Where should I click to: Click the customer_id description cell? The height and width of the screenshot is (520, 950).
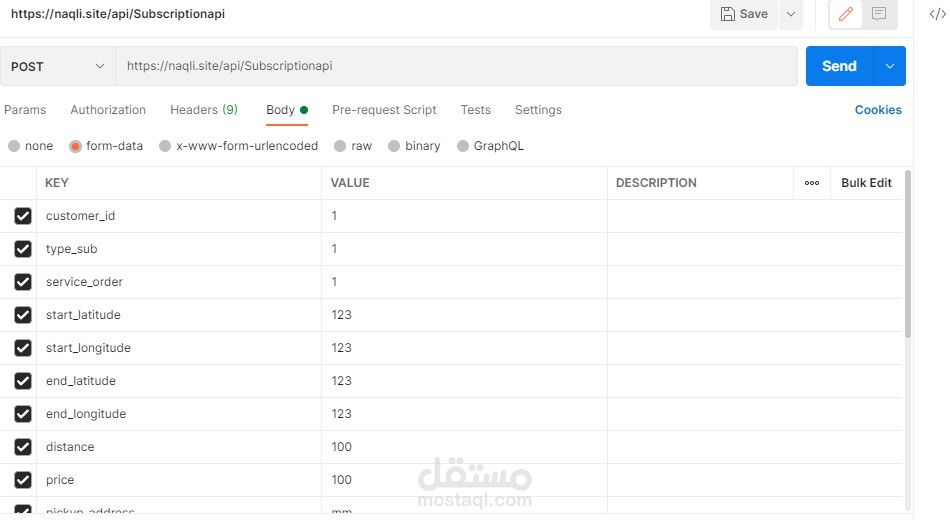pyautogui.click(x=754, y=216)
